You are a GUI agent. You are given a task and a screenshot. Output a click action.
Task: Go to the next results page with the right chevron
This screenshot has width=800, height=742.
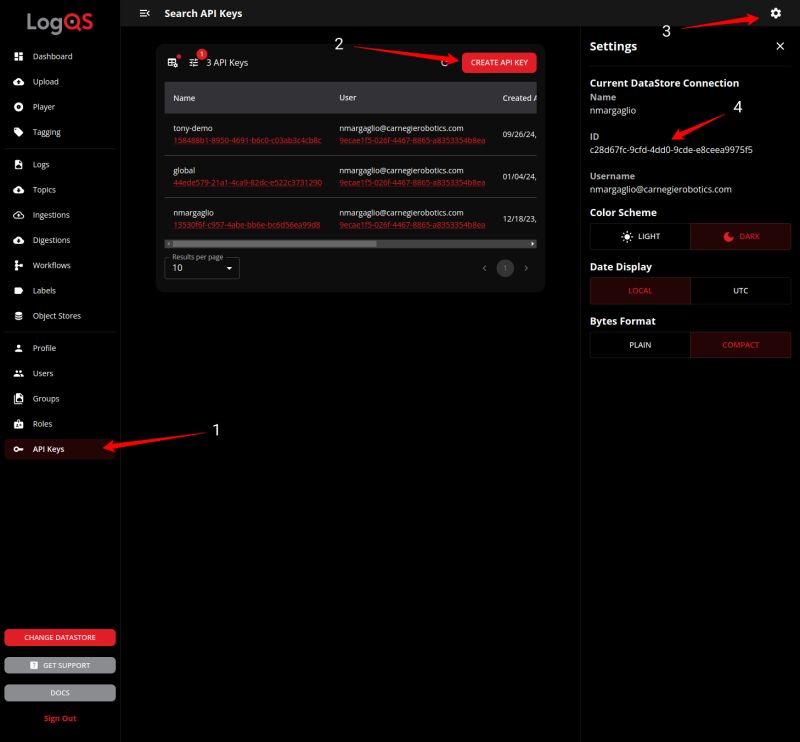pyautogui.click(x=527, y=268)
